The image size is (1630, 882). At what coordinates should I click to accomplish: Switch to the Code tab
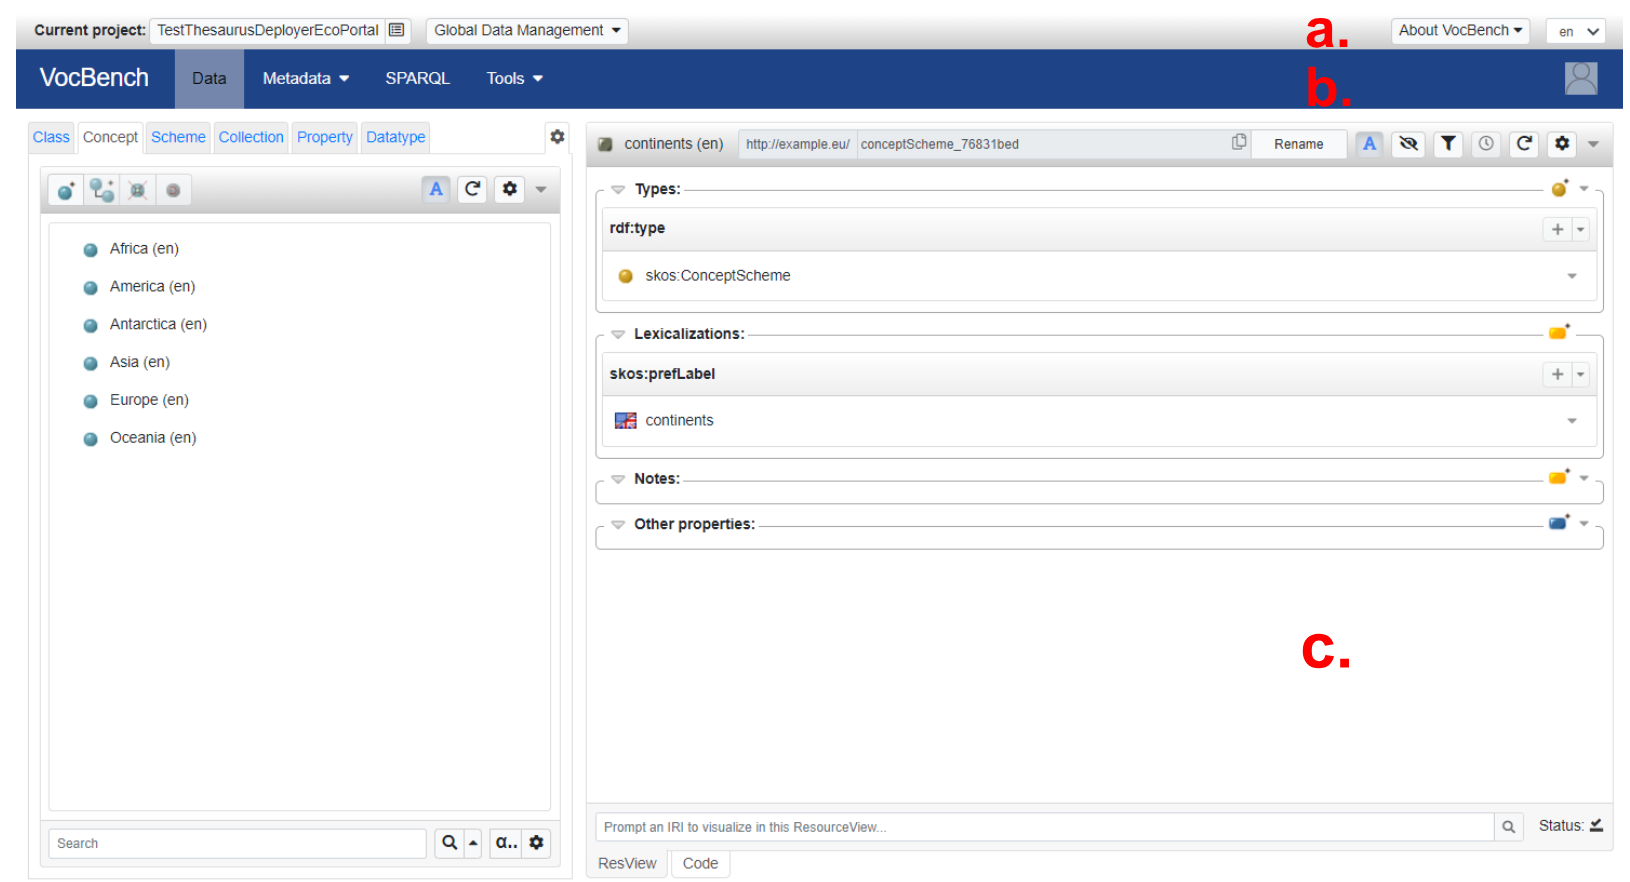point(700,863)
